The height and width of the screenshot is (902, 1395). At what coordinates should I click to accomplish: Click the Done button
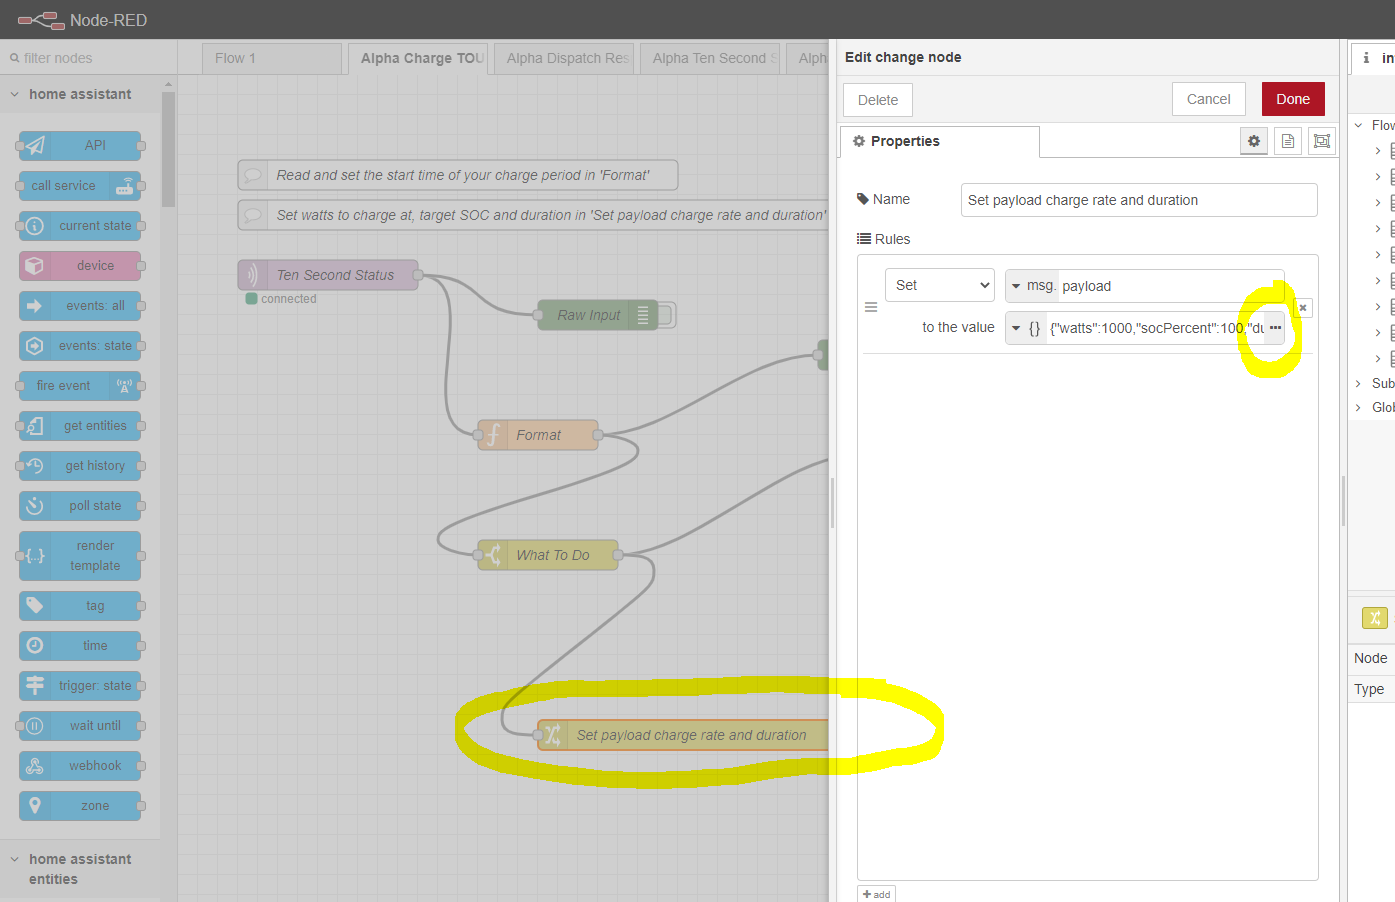click(x=1293, y=99)
